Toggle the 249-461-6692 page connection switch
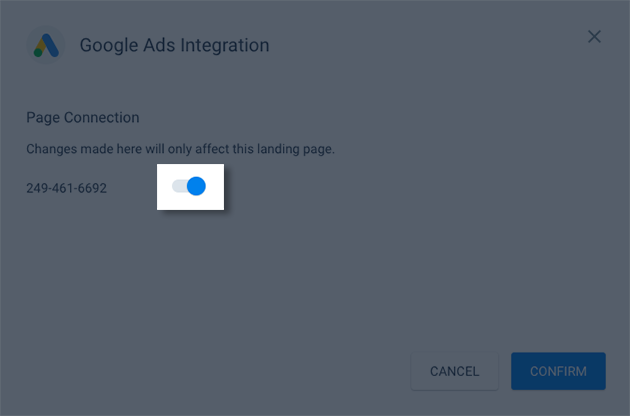This screenshot has height=416, width=630. (189, 186)
